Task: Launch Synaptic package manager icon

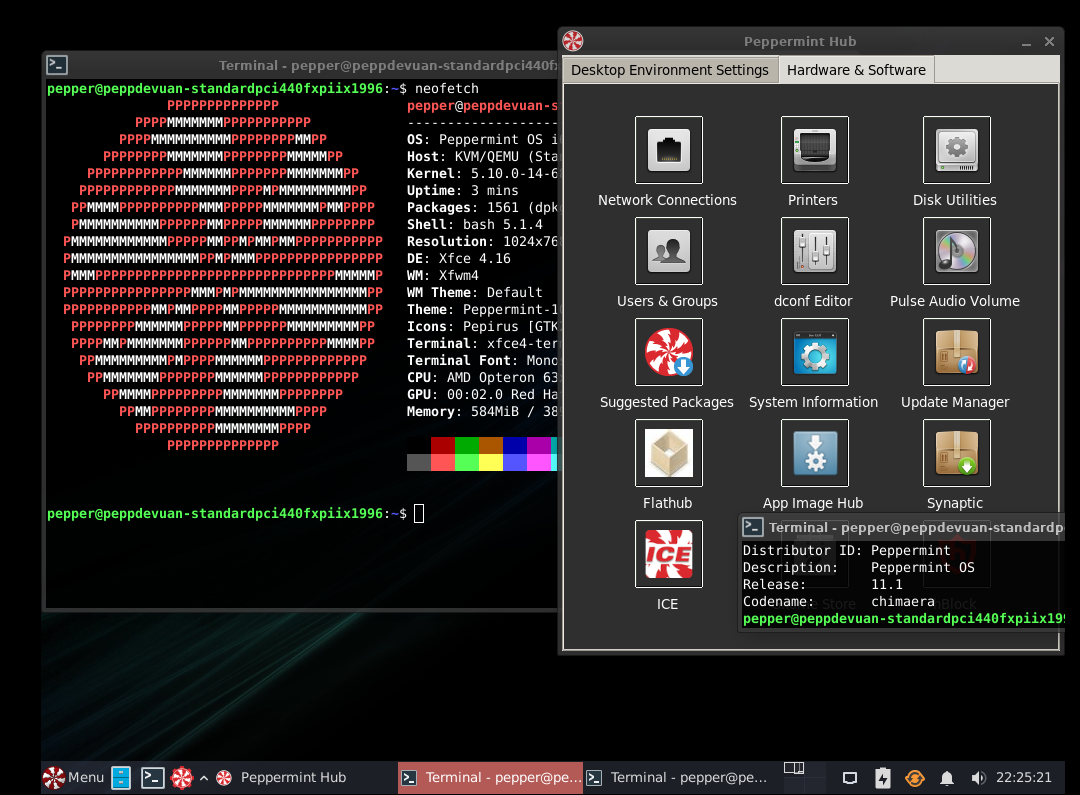Action: tap(956, 453)
